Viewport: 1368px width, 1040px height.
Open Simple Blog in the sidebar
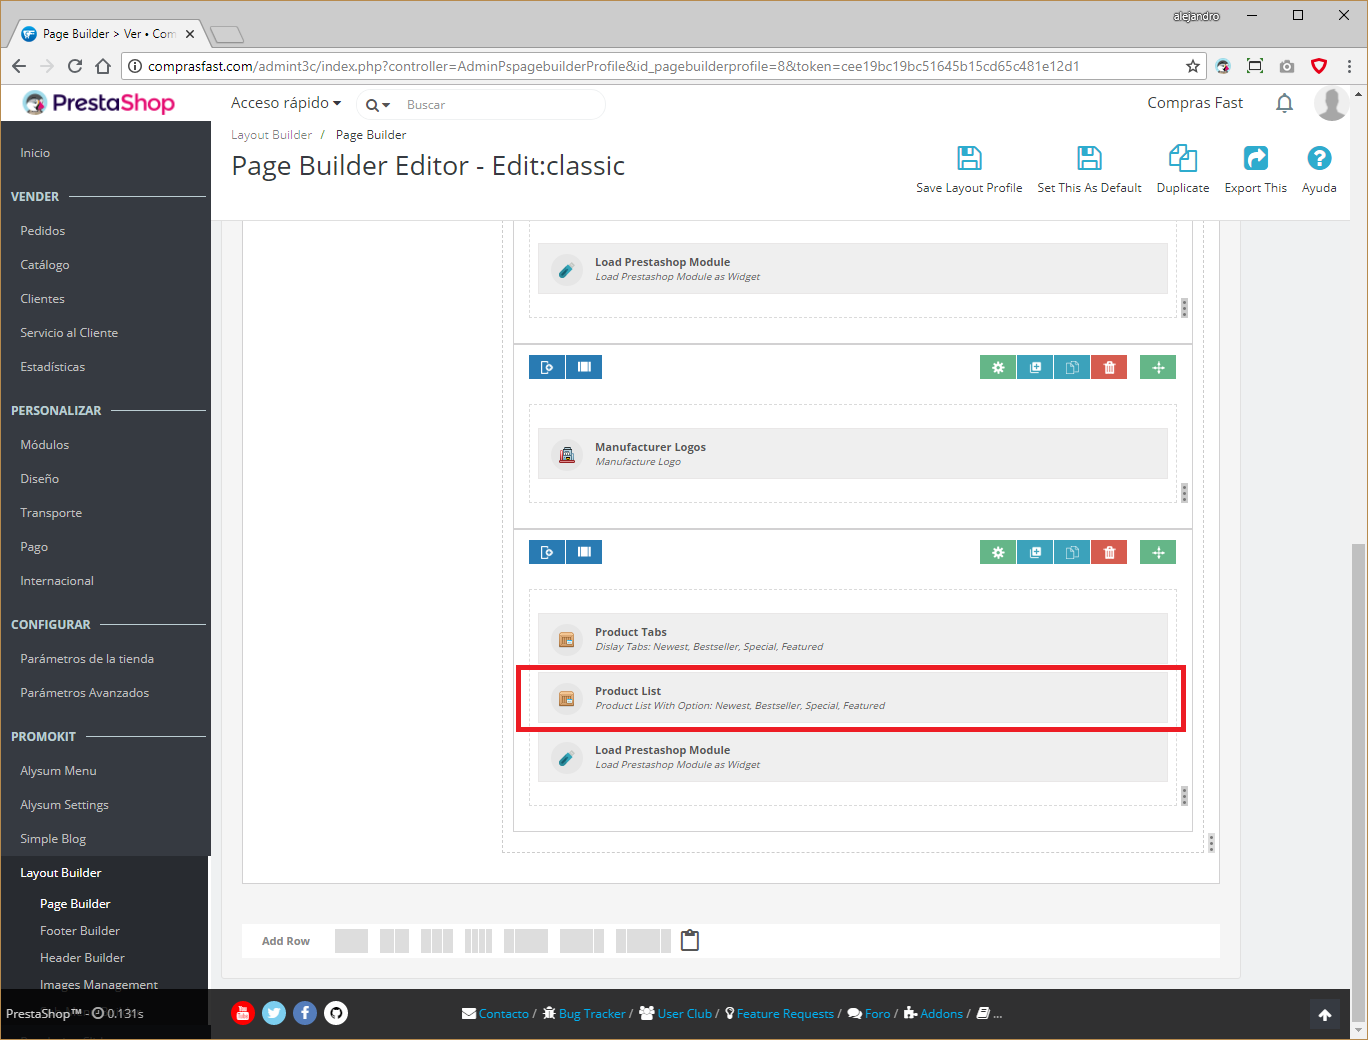point(53,839)
